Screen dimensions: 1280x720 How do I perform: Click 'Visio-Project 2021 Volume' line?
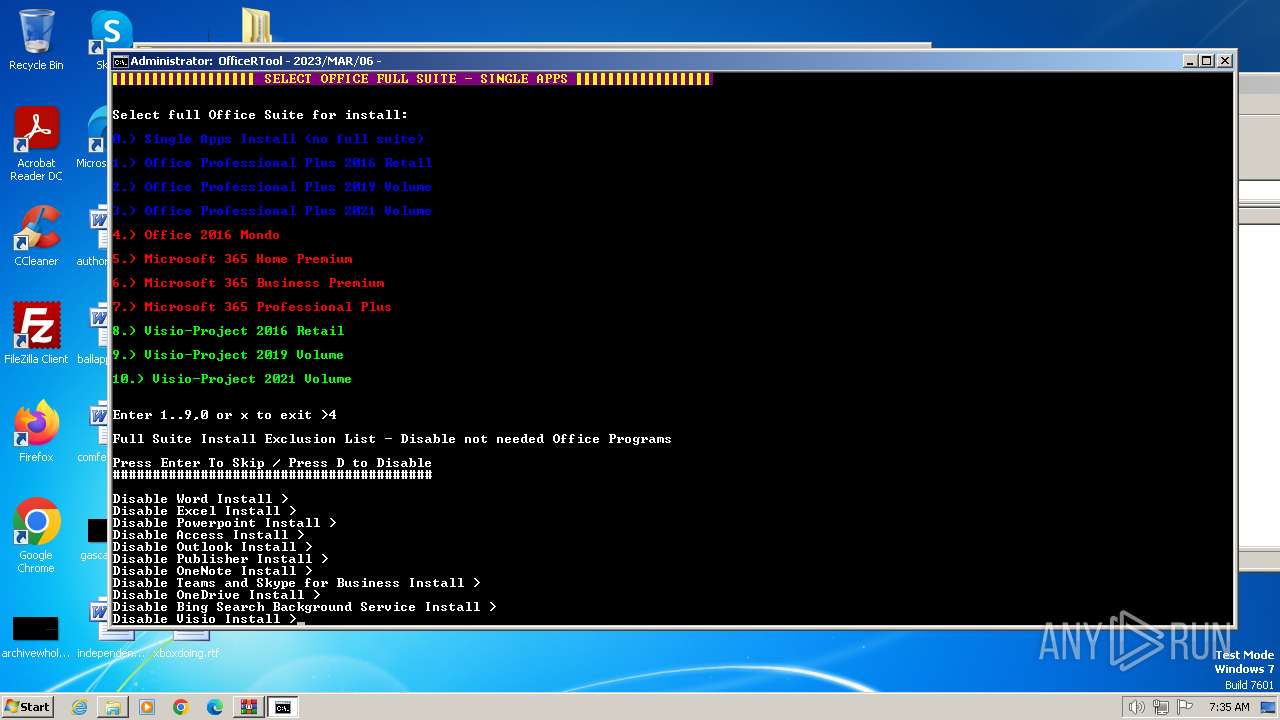232,379
